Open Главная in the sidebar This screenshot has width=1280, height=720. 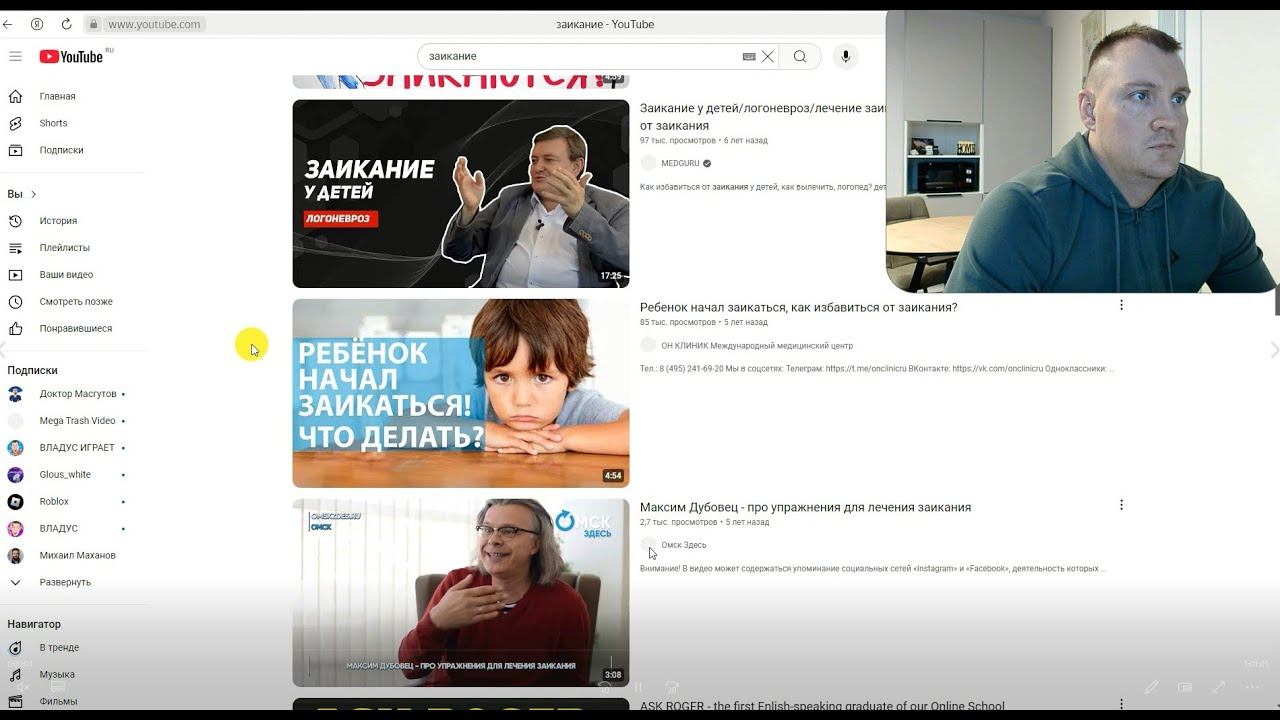tap(57, 96)
